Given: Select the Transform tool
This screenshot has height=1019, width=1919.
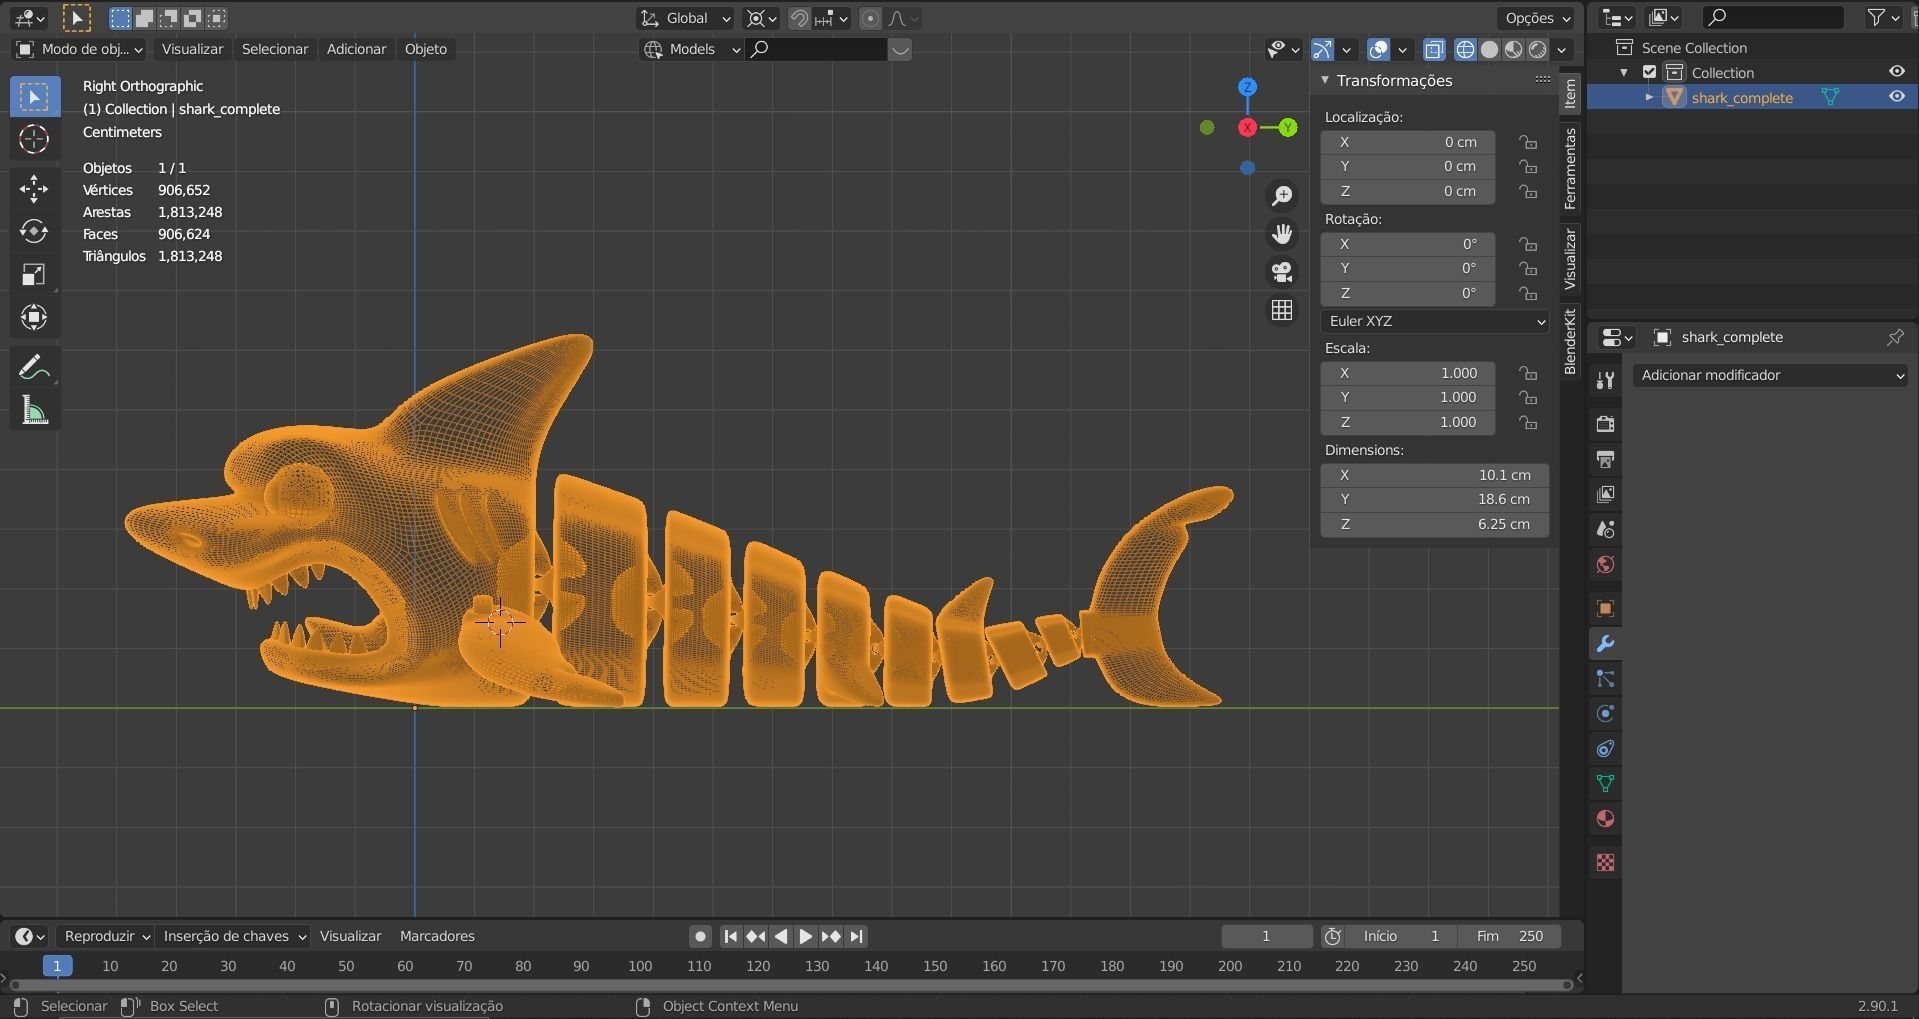Looking at the screenshot, I should [x=34, y=317].
